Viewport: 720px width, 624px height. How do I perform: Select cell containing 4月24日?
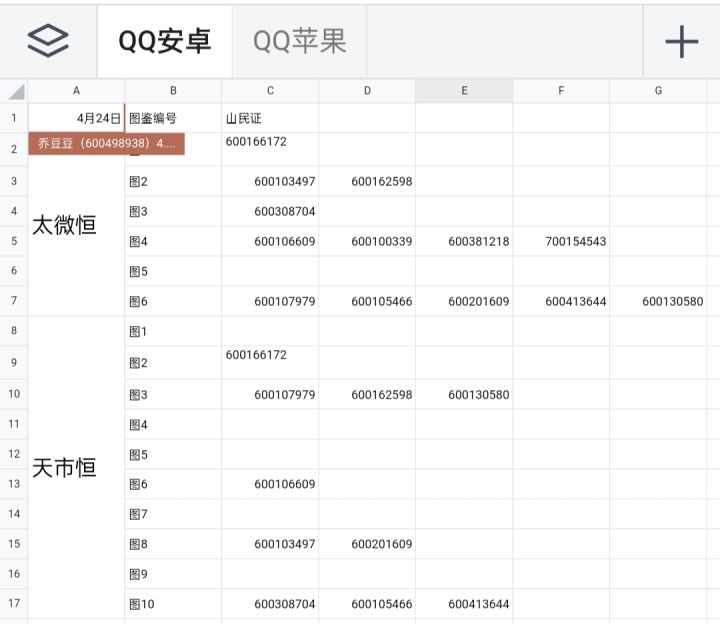coord(76,118)
